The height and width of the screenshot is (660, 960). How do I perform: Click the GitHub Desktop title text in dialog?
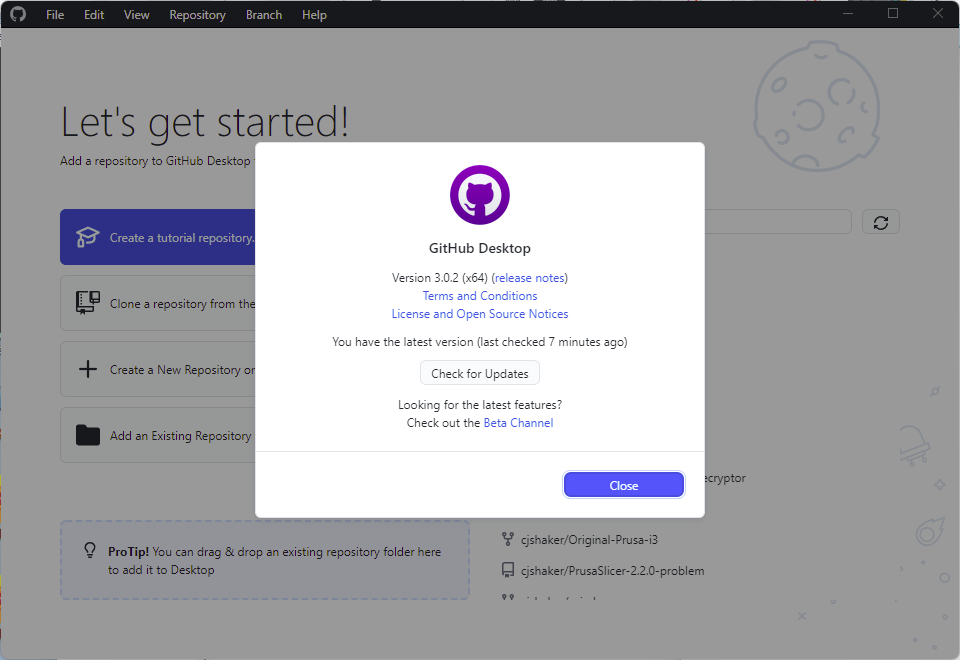pos(479,248)
